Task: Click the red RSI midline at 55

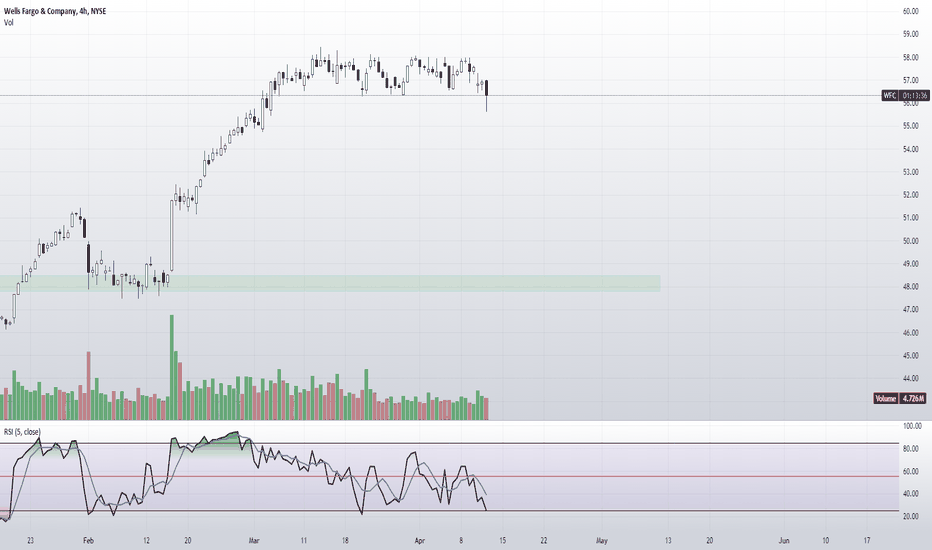Action: [x=449, y=476]
